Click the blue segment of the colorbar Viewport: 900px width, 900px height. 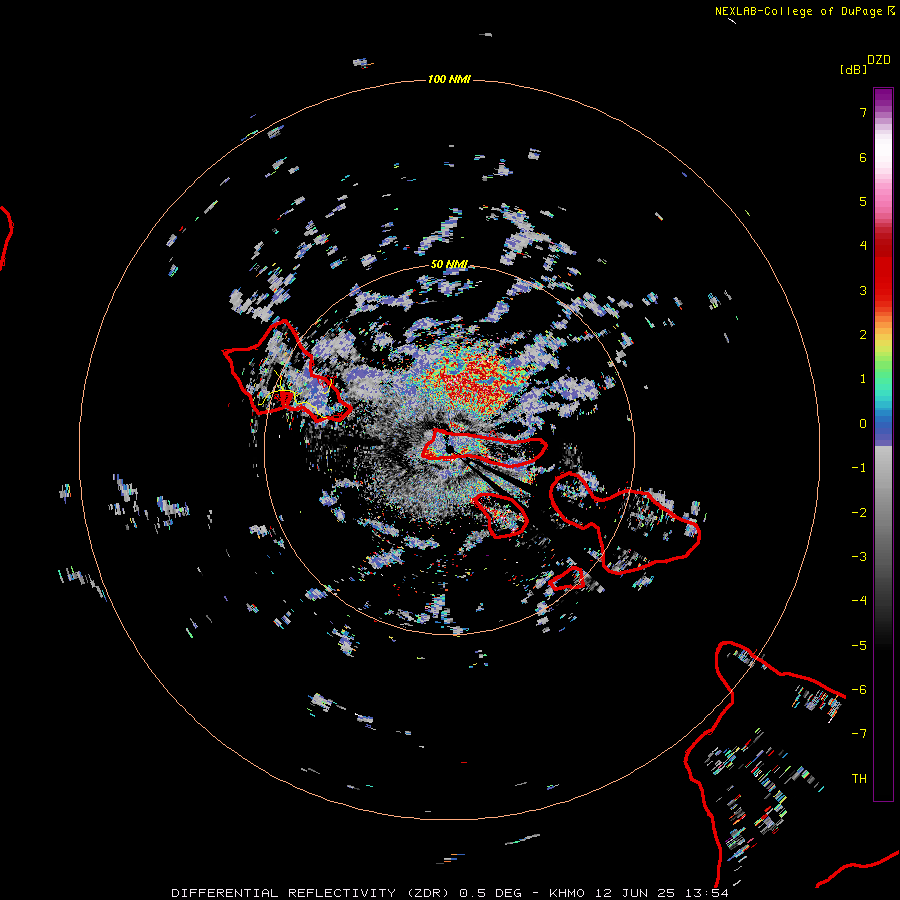[883, 429]
